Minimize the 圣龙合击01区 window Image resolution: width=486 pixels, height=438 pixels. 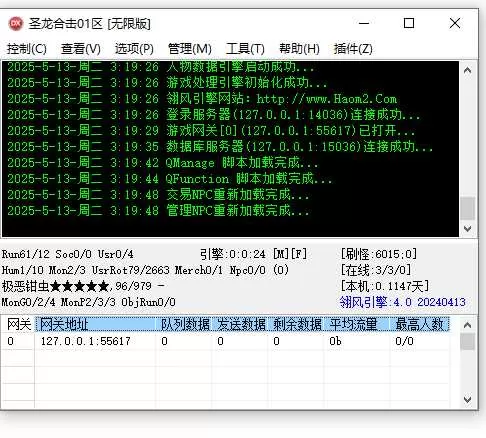point(364,24)
